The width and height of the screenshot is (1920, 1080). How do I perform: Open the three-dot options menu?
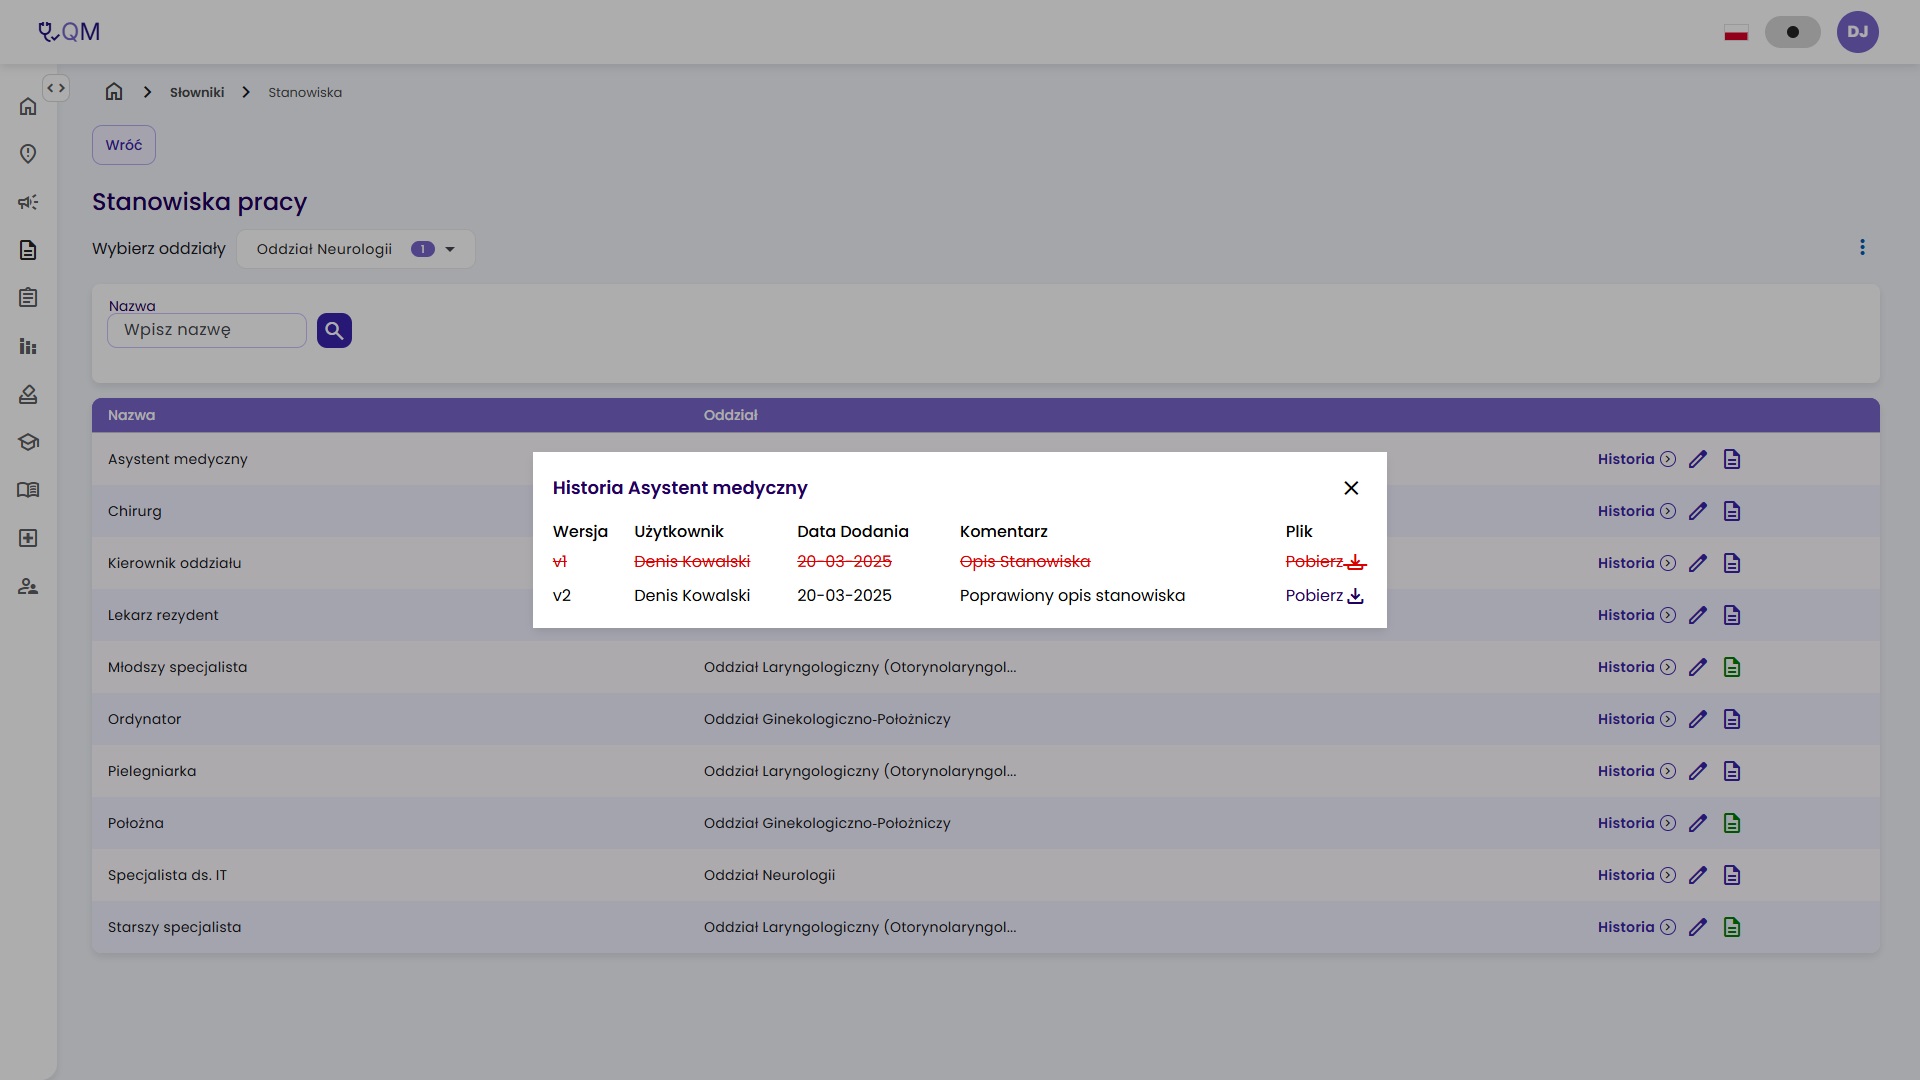1862,247
